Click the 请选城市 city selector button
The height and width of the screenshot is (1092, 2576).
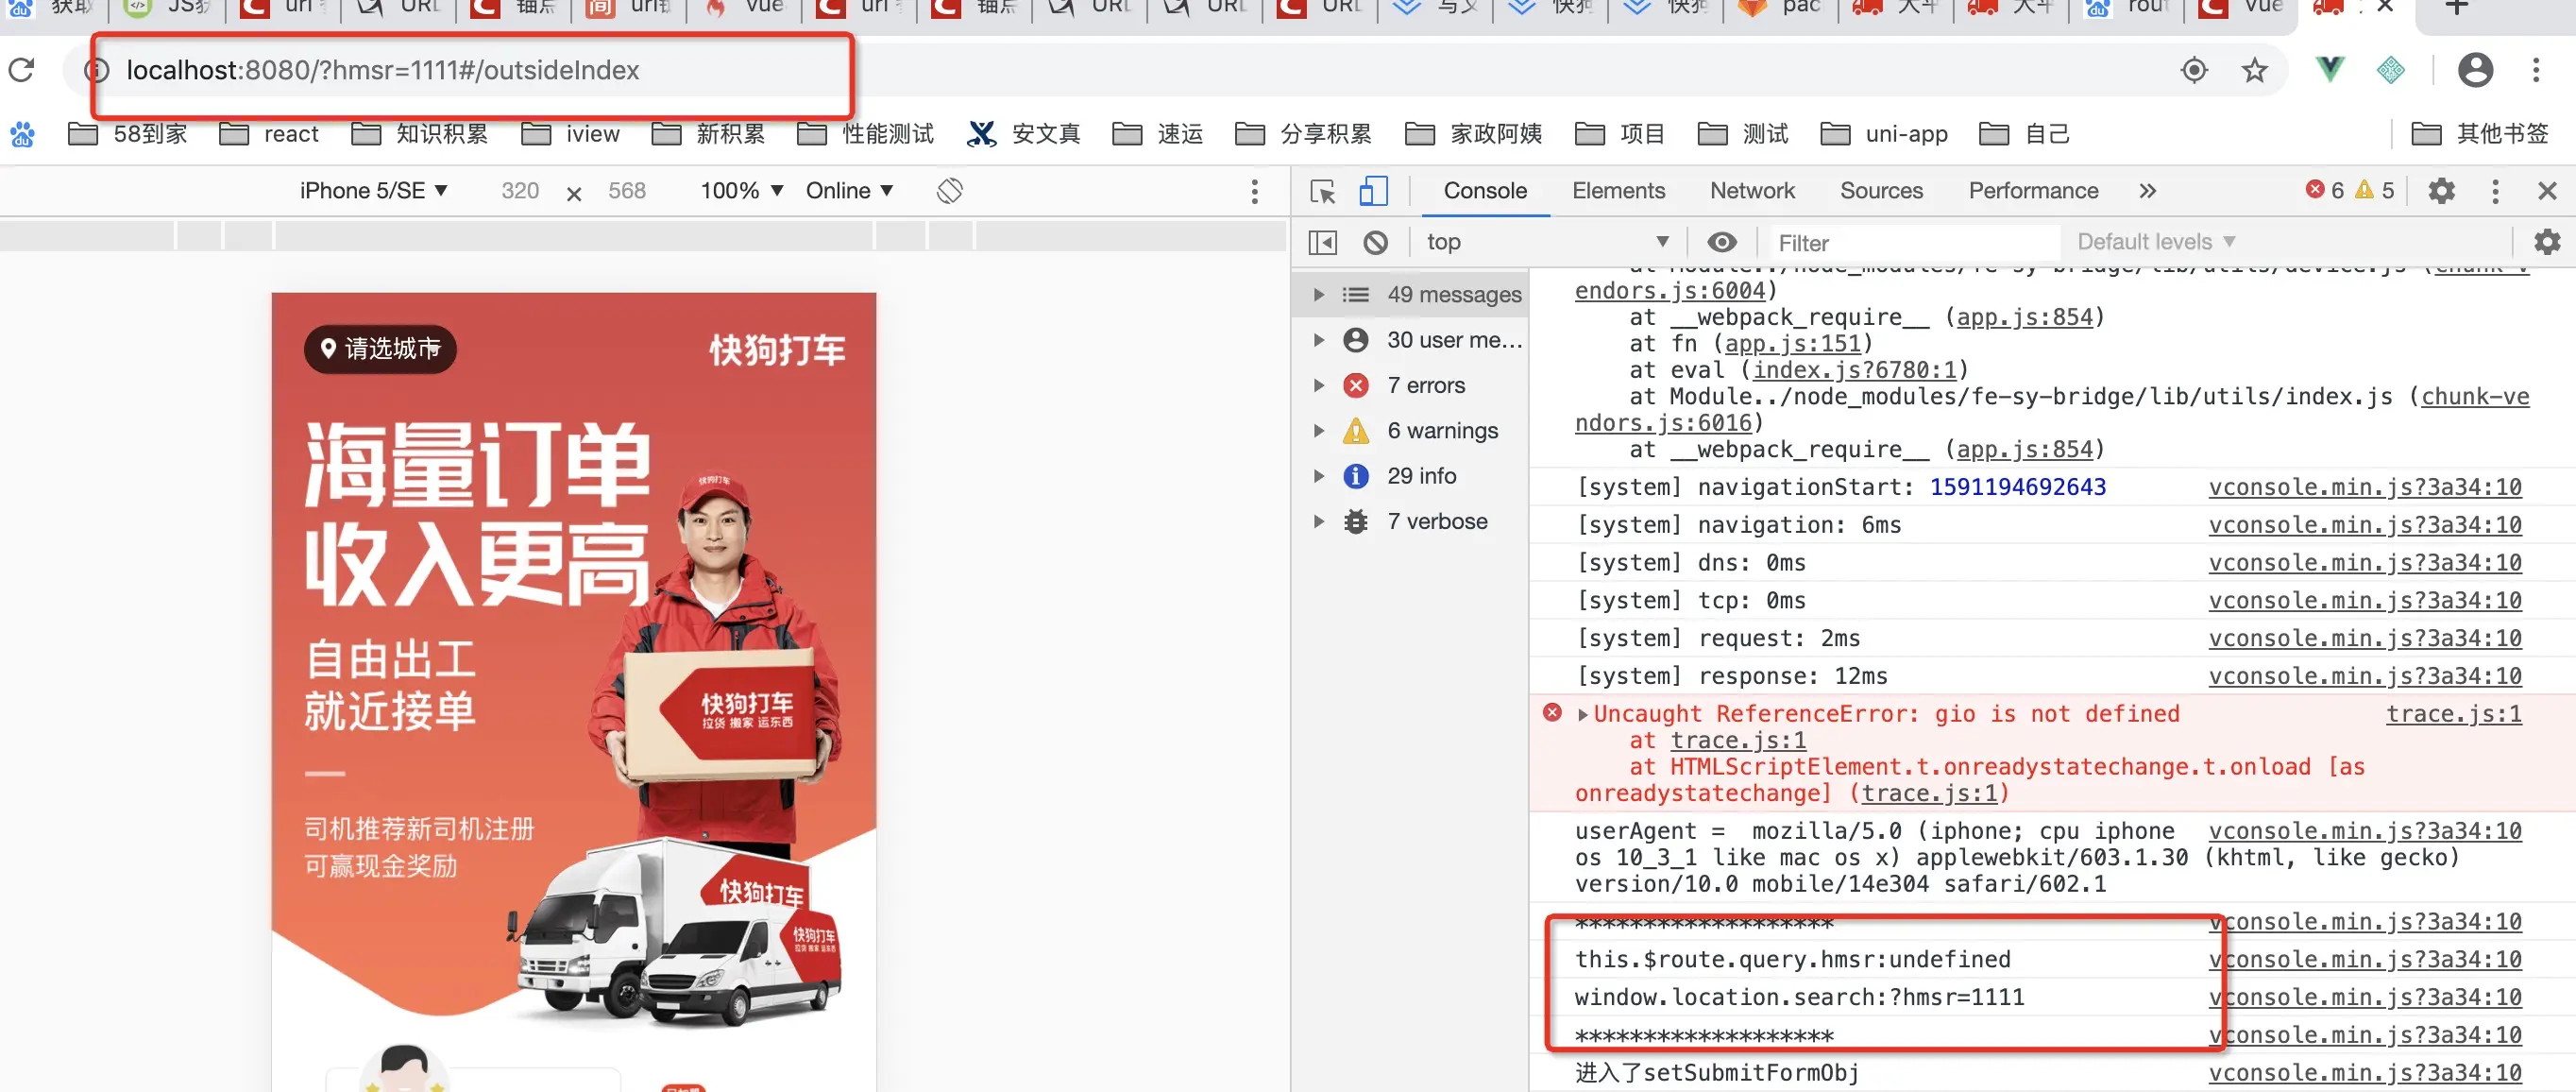380,349
